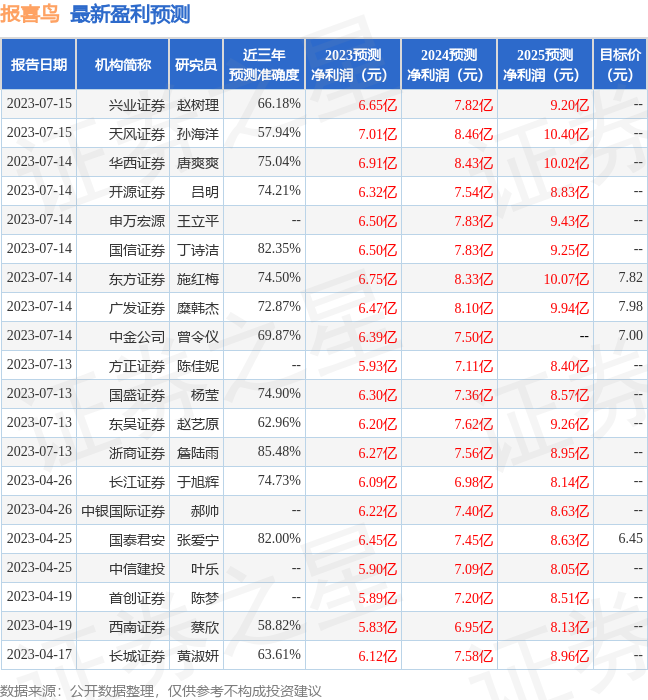Click researcher name 赵树理
This screenshot has height=700, width=648.
(x=198, y=105)
